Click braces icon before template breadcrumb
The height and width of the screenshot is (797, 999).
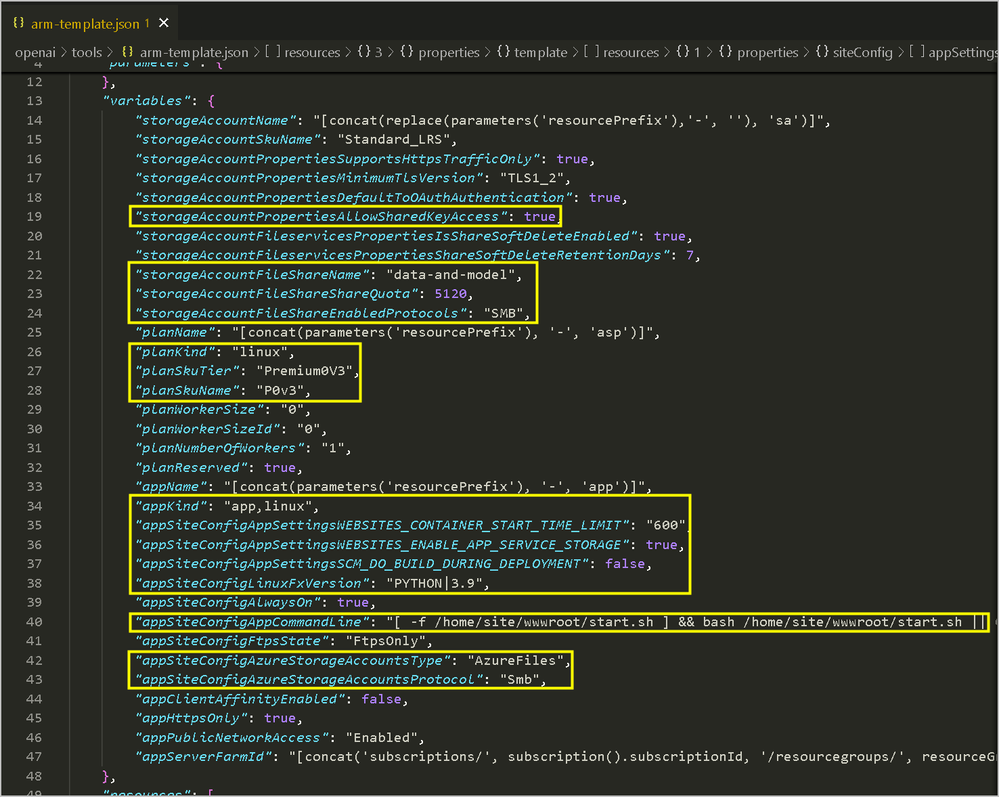(503, 52)
